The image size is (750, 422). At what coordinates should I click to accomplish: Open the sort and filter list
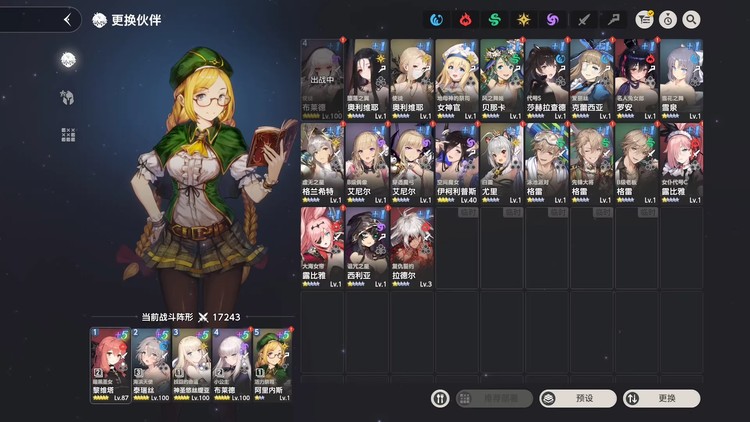click(x=645, y=20)
